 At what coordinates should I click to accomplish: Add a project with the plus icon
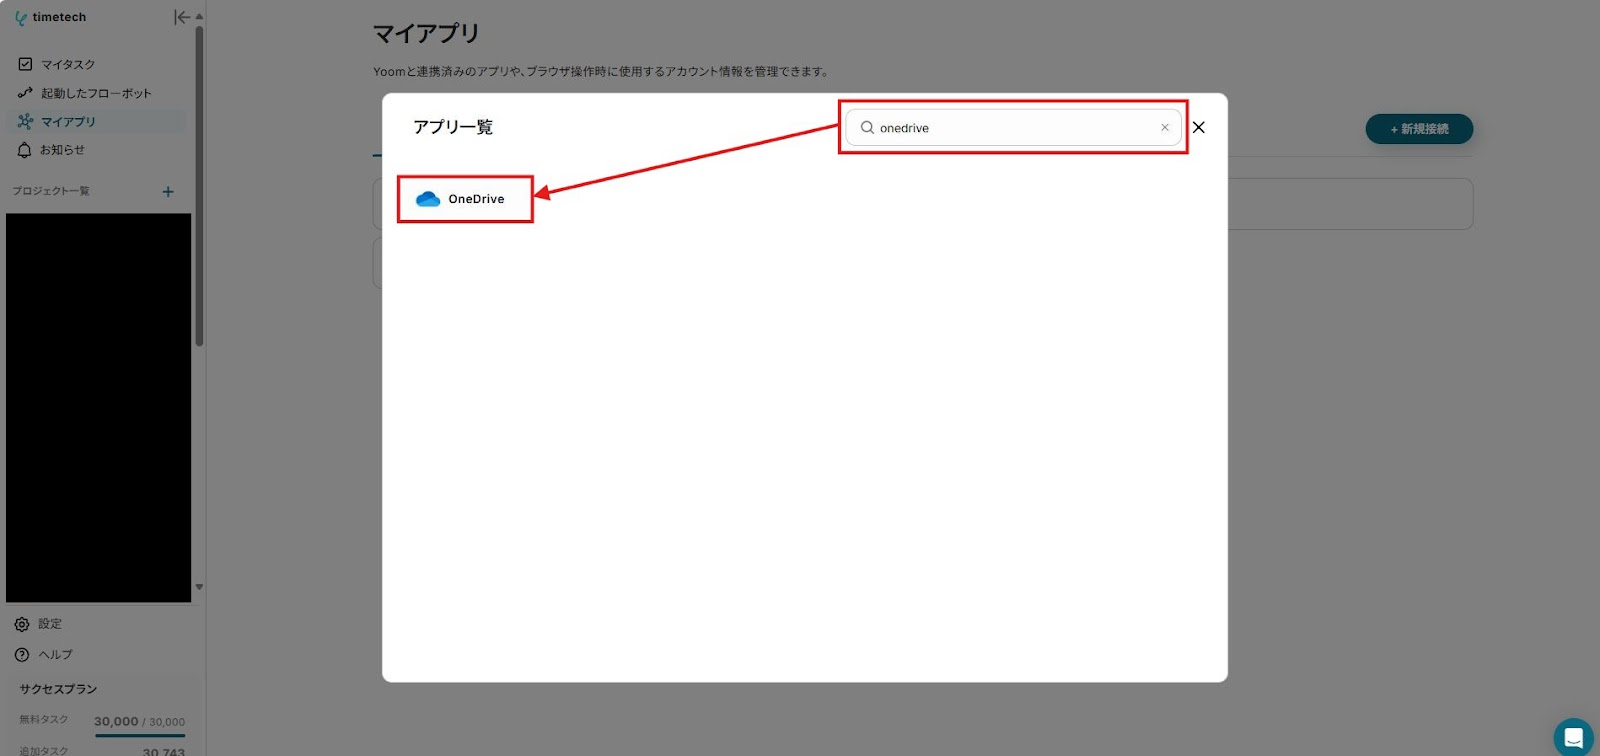pos(168,191)
